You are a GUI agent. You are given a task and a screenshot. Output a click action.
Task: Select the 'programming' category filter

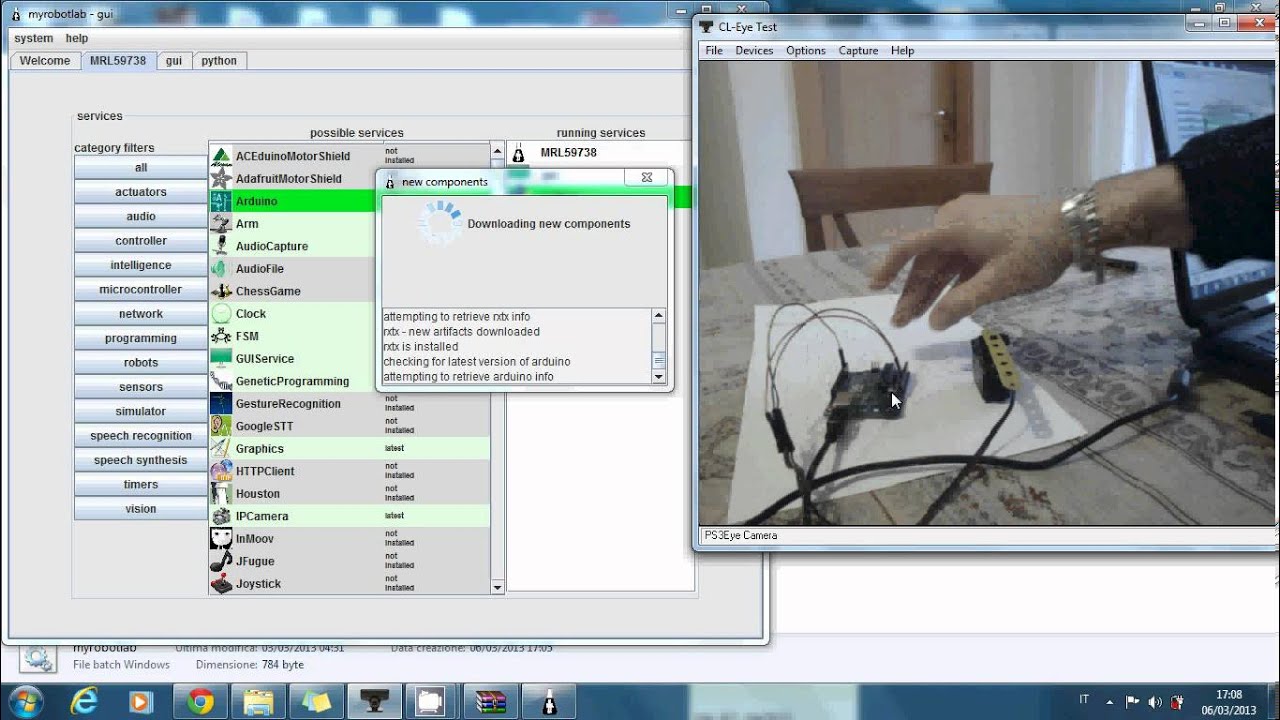pyautogui.click(x=141, y=338)
